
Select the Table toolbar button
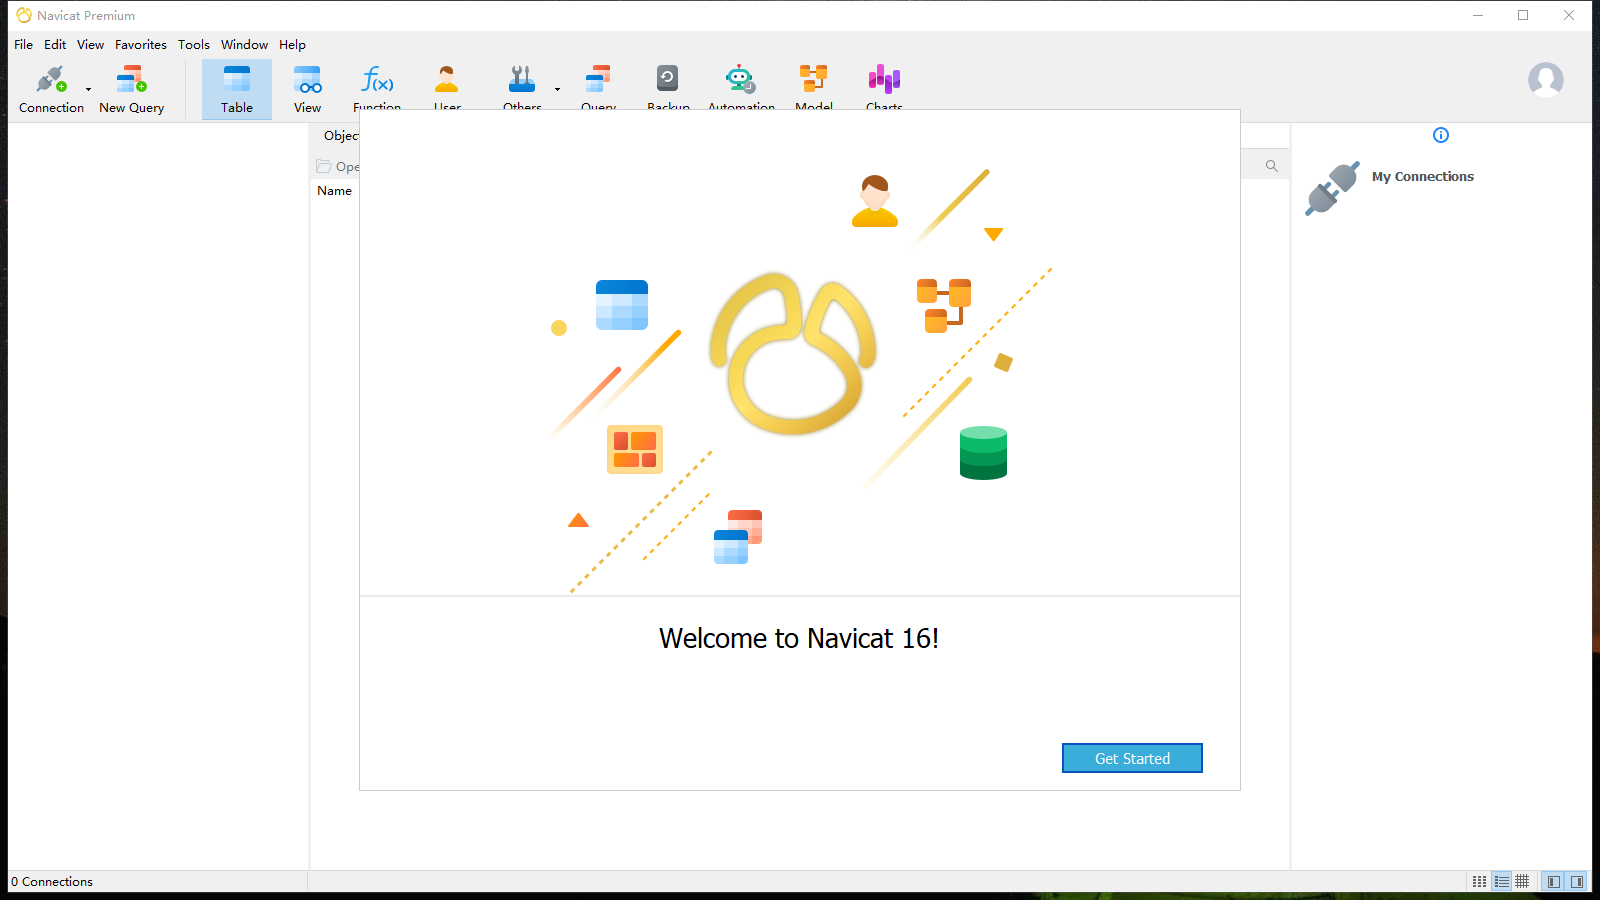click(x=237, y=89)
